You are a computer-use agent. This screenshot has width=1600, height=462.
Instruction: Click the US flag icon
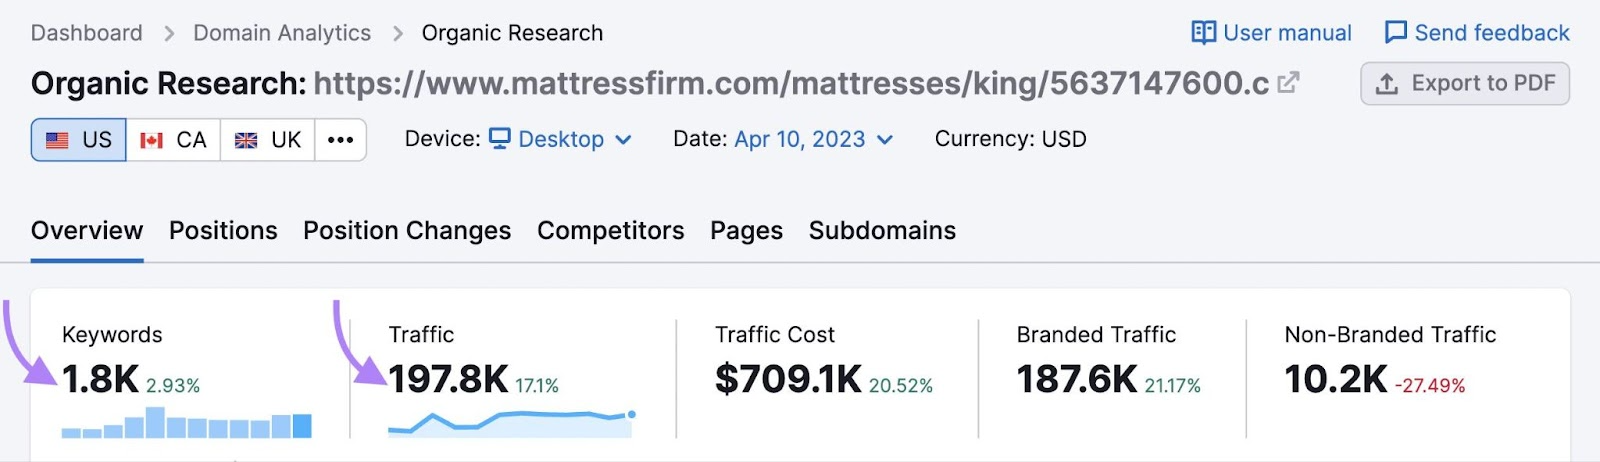(x=57, y=140)
